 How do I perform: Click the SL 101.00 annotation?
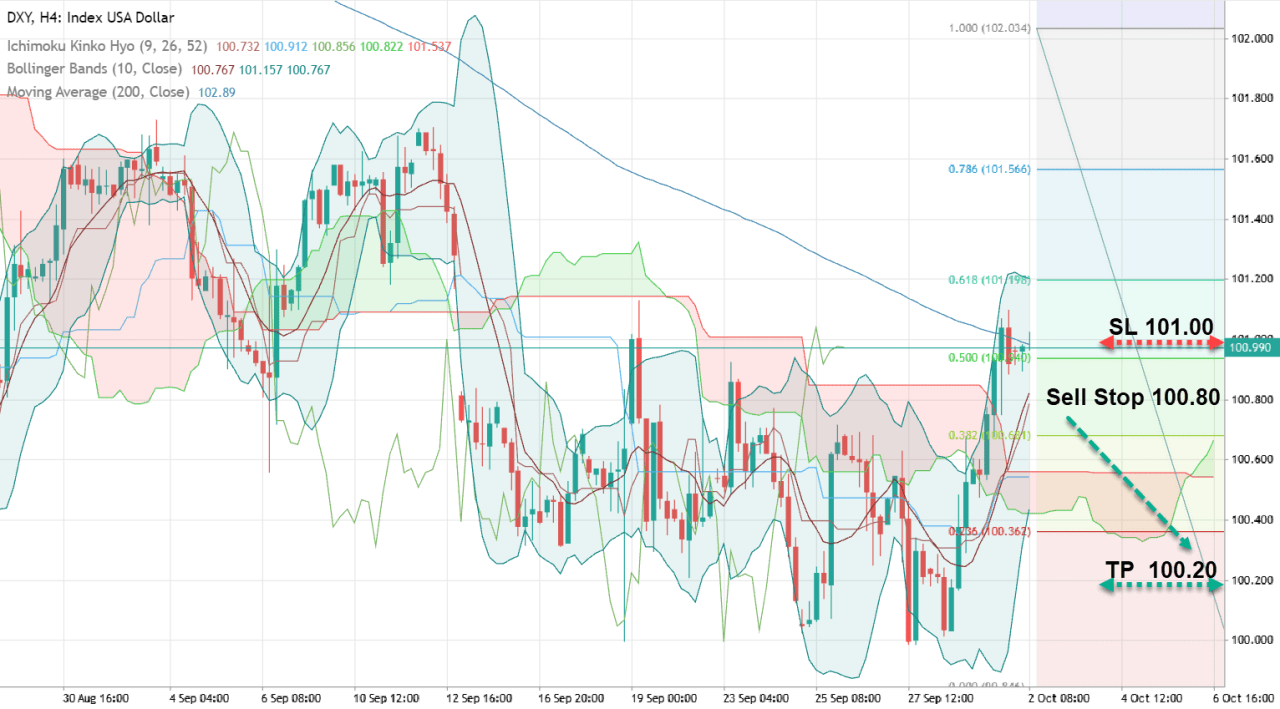1161,326
